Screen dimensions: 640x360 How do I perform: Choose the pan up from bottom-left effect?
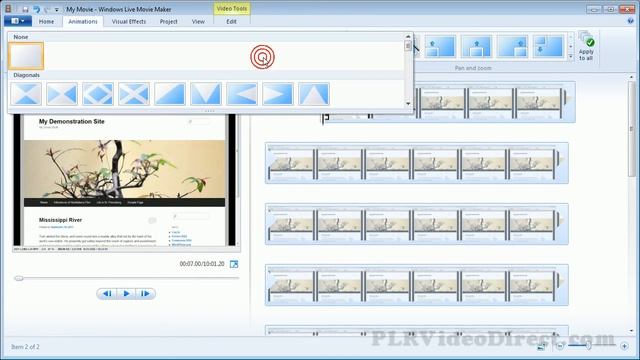(440, 47)
